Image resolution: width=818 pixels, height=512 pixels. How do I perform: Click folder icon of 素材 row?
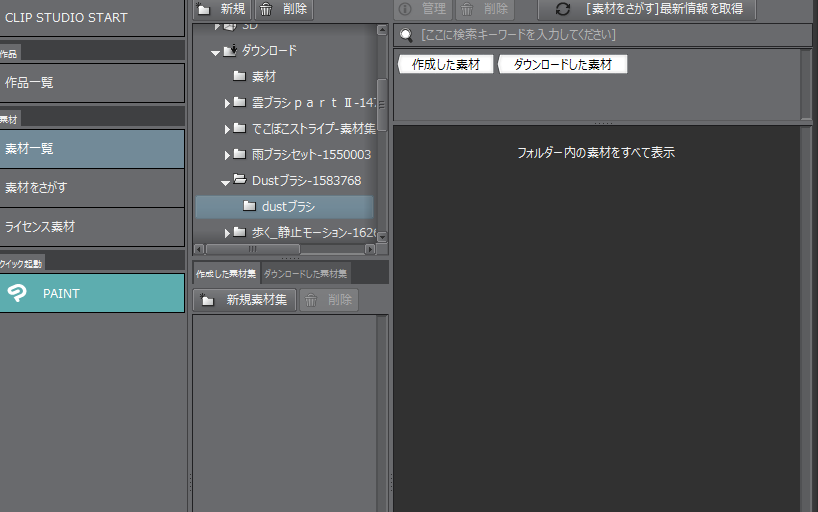tap(239, 76)
